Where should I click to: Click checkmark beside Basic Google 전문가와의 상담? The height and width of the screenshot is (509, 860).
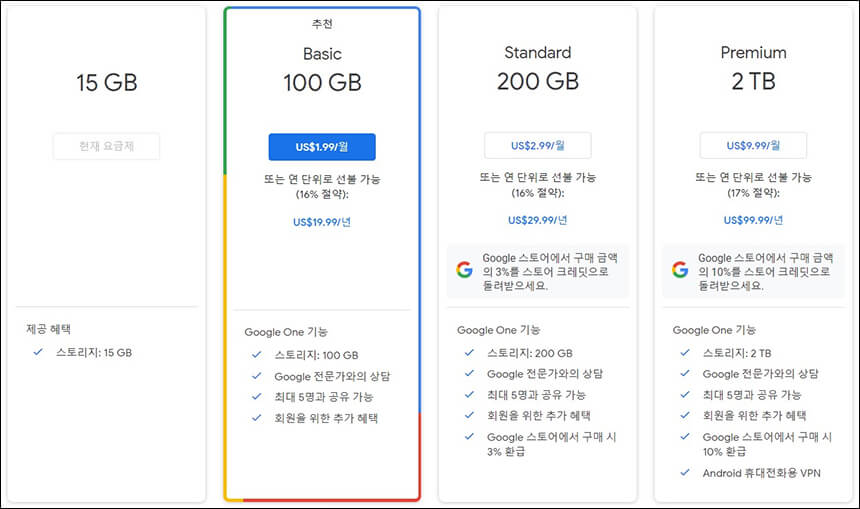(x=256, y=376)
